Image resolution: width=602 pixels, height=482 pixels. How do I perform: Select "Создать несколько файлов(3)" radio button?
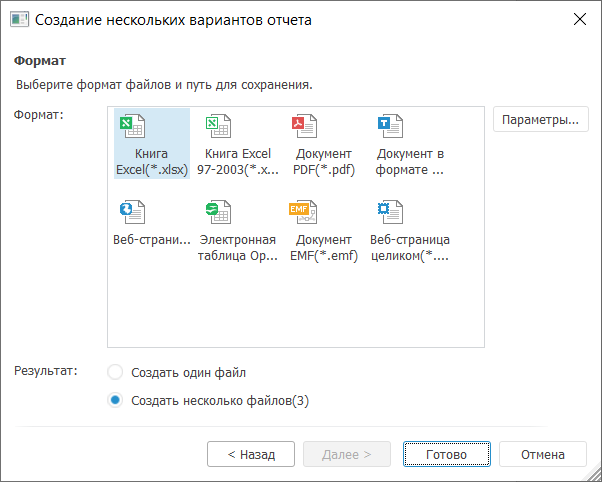point(115,401)
